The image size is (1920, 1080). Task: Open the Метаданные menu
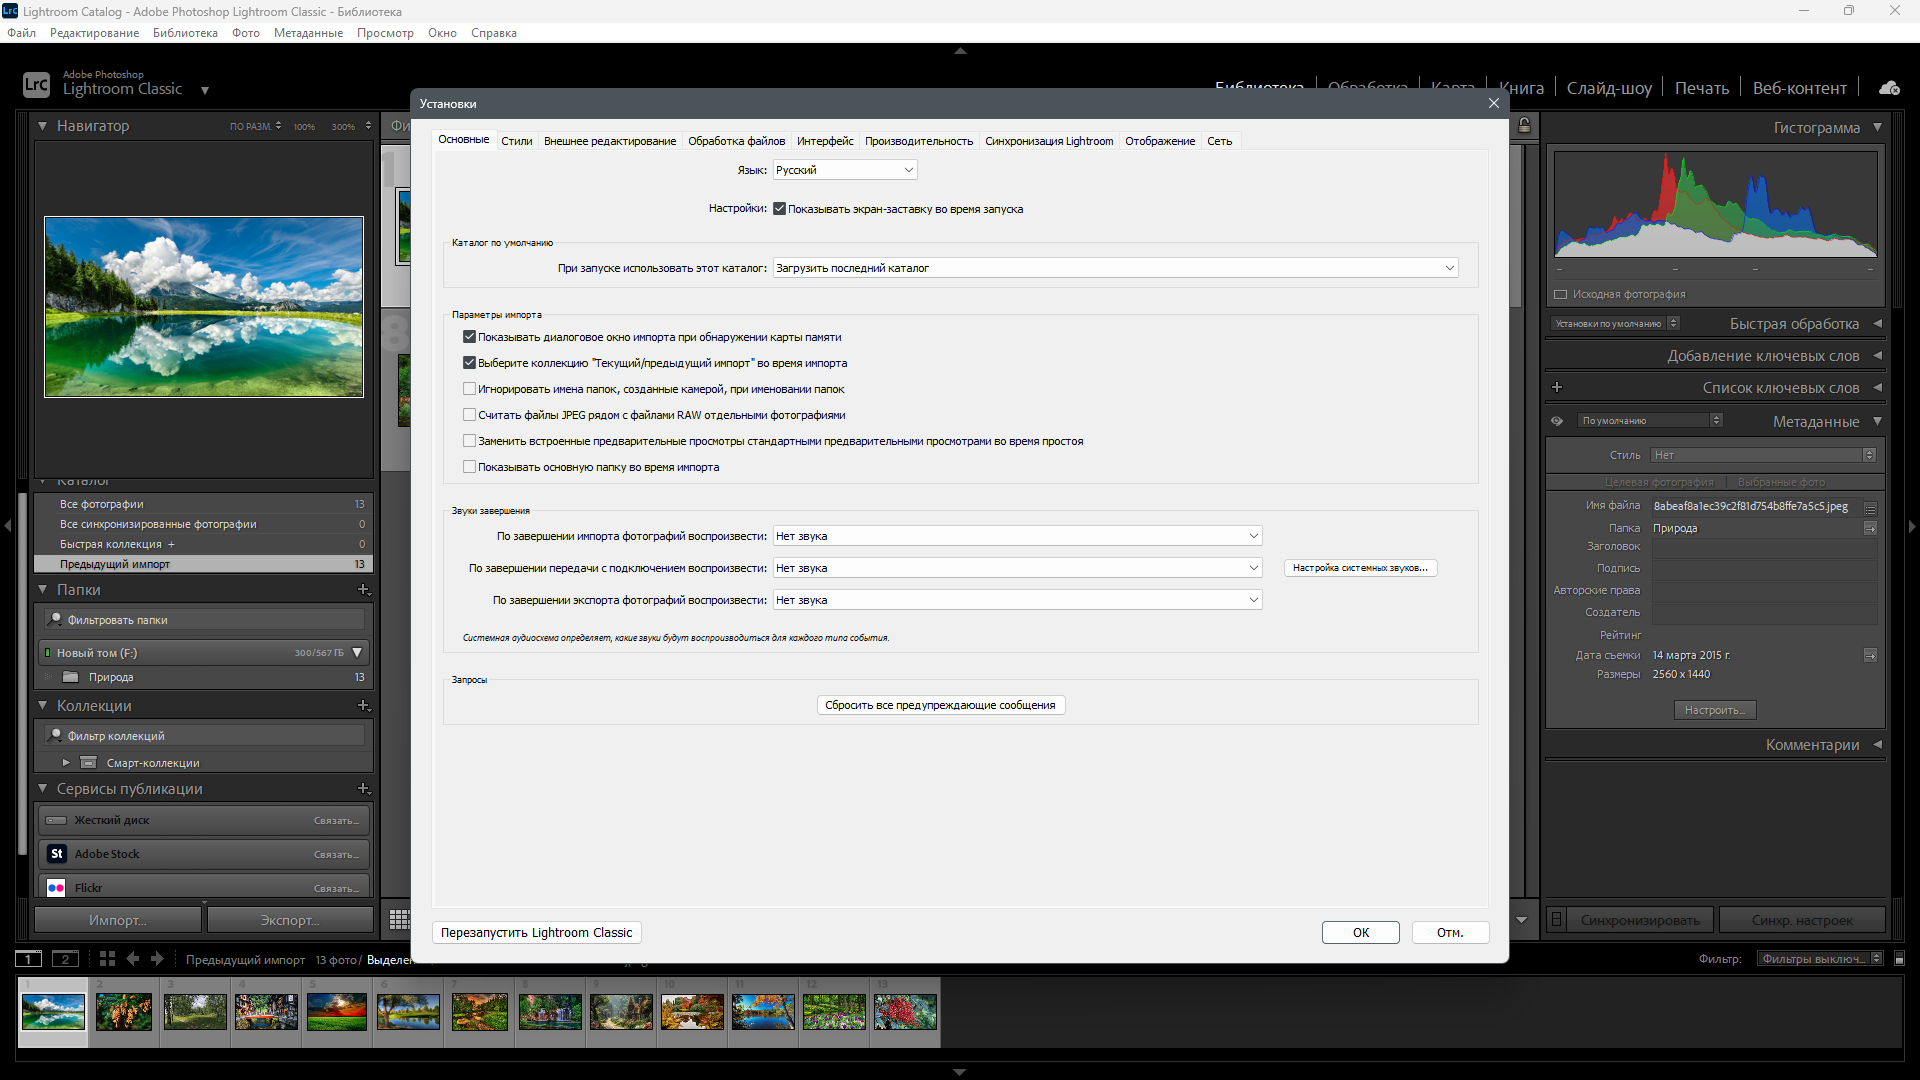coord(308,33)
